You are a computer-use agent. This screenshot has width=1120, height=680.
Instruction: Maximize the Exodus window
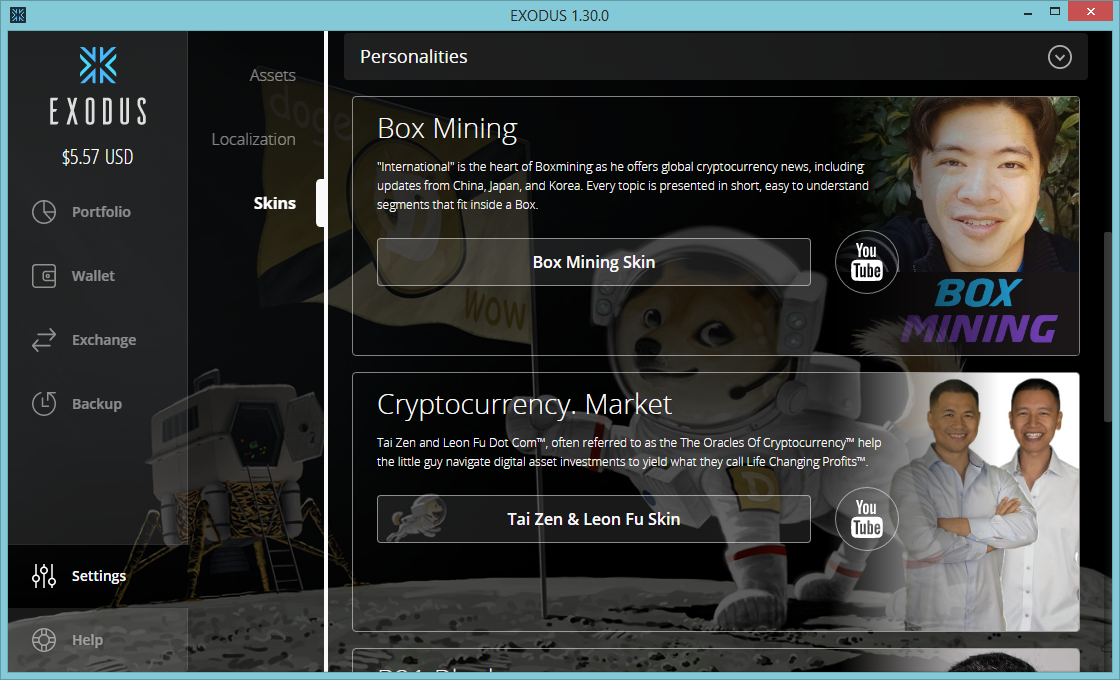1054,11
